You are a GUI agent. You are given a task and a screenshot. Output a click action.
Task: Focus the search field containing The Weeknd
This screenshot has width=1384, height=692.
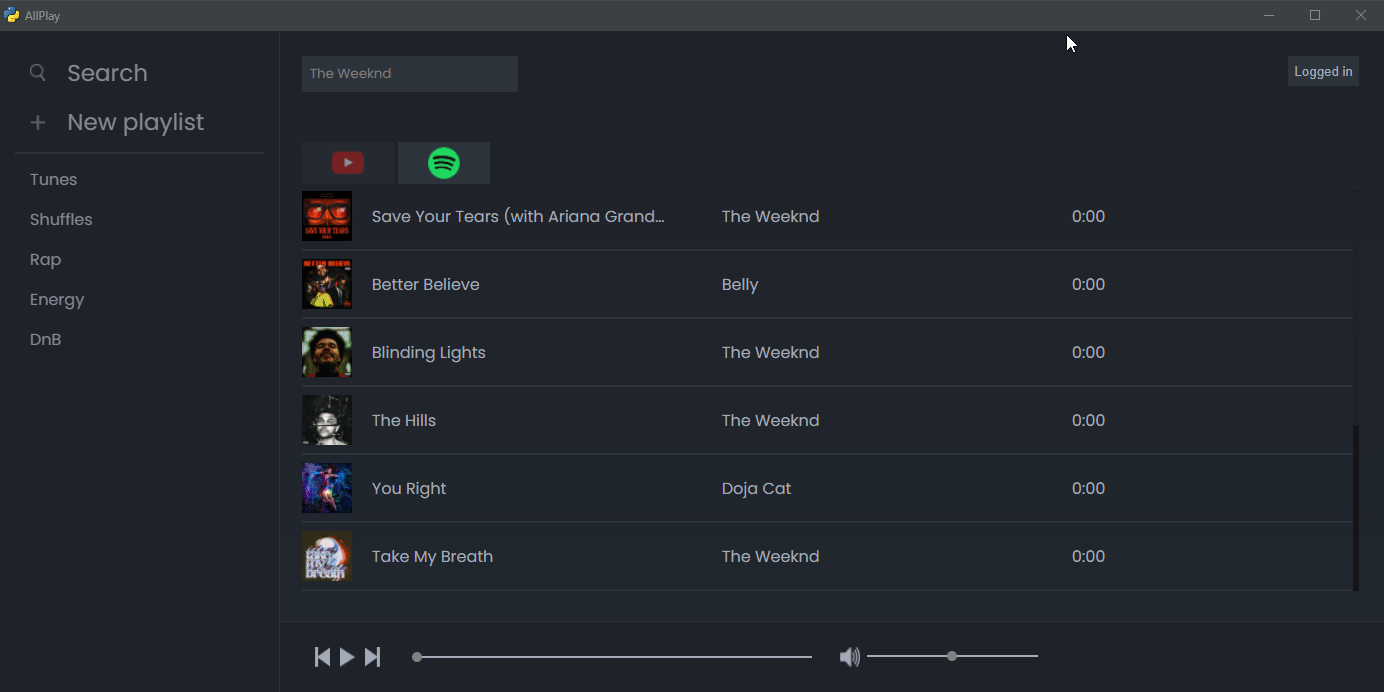(410, 74)
